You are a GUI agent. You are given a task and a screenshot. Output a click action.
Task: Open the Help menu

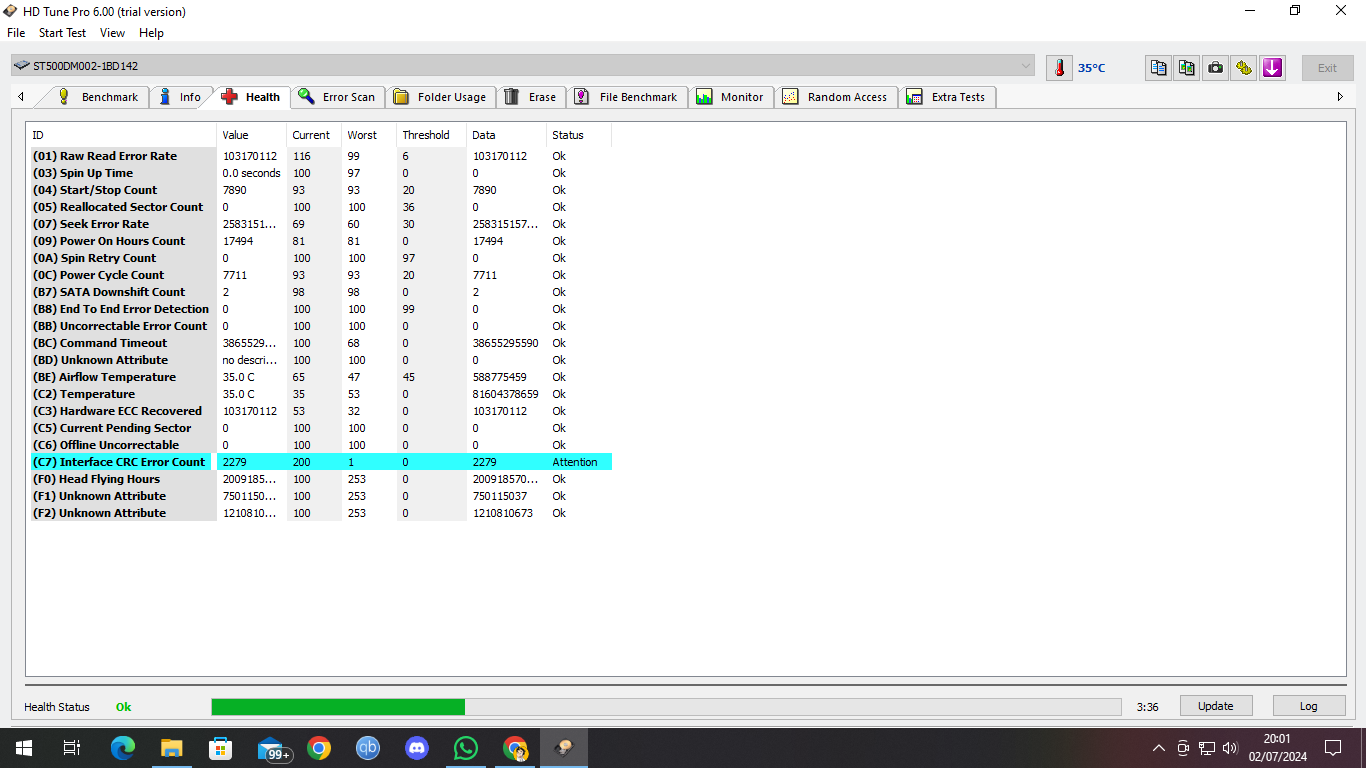(152, 33)
